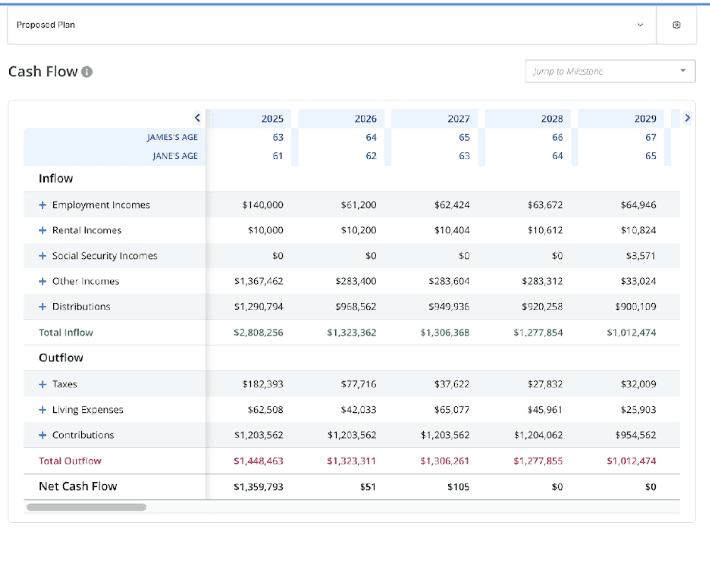Expand Employment Incomes row
Screen dimensions: 710x586
pyautogui.click(x=43, y=205)
